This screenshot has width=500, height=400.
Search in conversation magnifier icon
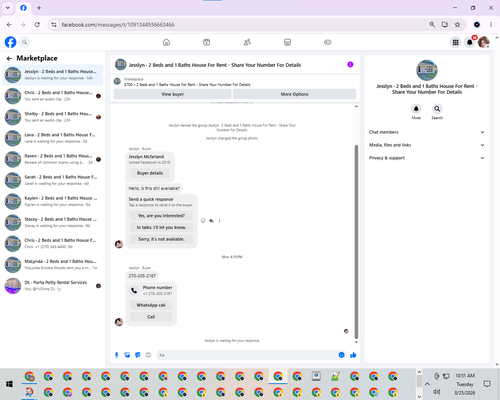(x=437, y=109)
